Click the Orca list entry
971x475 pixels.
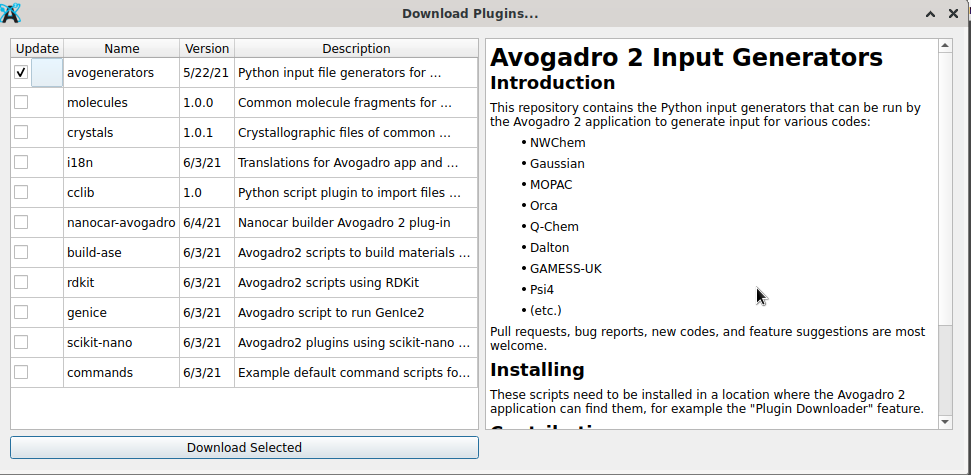click(544, 206)
